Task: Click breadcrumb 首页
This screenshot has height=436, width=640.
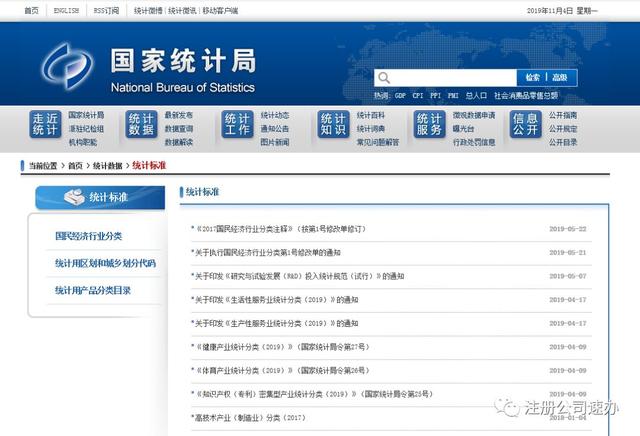Action: [75, 166]
